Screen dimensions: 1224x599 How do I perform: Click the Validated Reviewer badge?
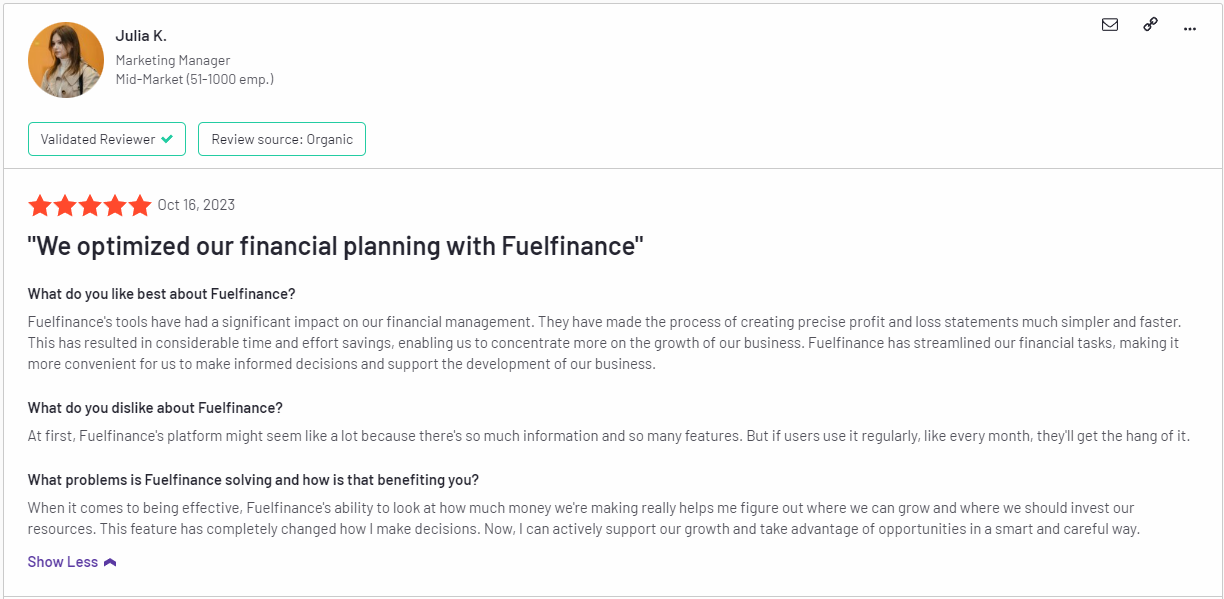point(107,139)
